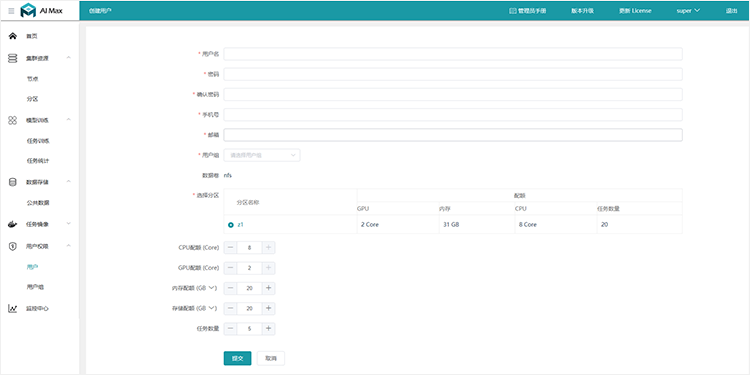Collapse the 用户权限 menu chevron

68,246
